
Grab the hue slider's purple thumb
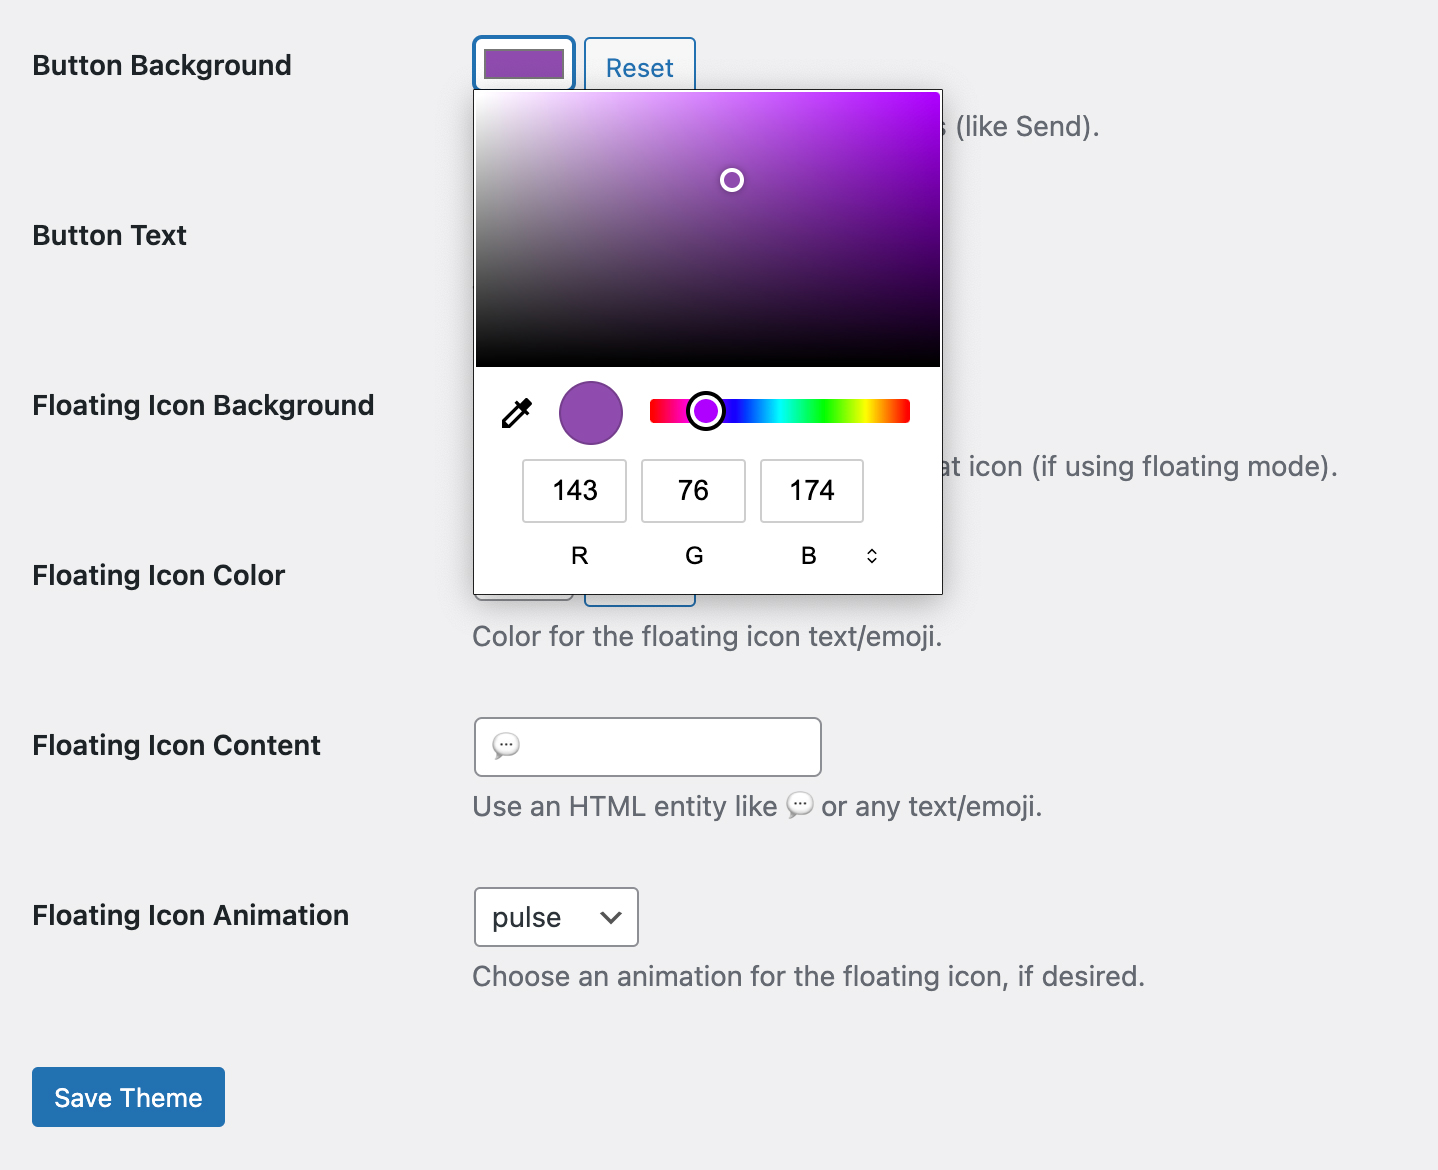pyautogui.click(x=706, y=411)
